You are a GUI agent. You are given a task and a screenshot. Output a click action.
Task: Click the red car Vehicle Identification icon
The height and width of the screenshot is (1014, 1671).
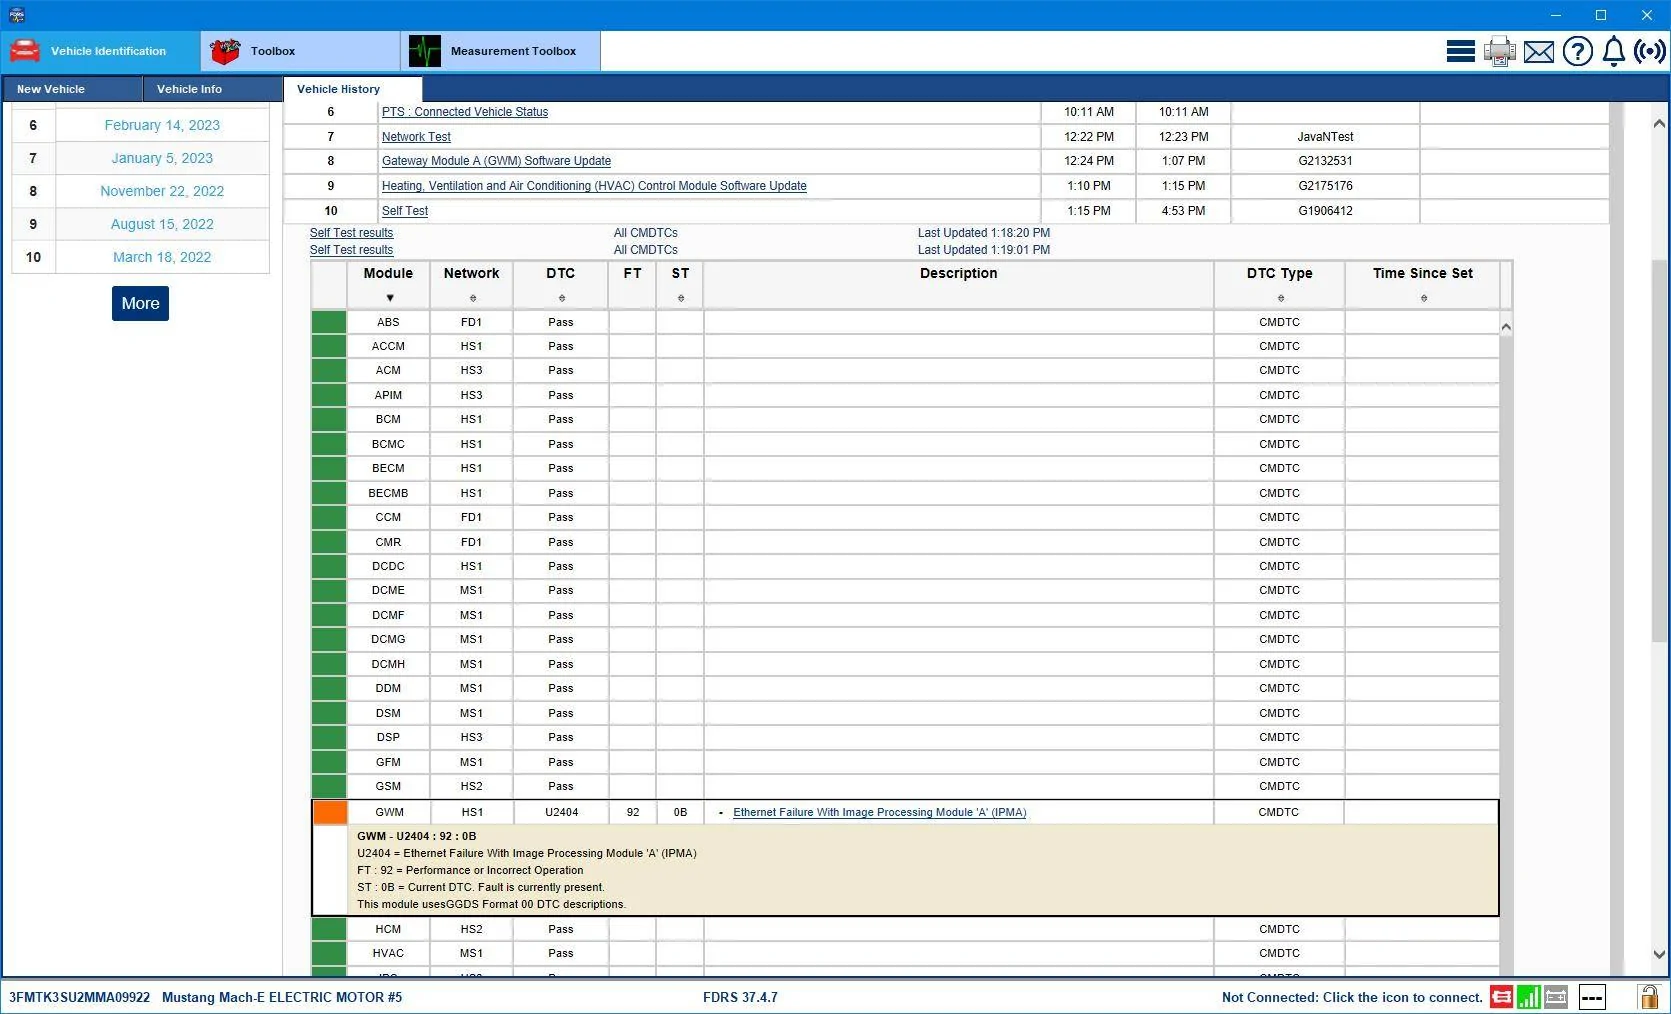[25, 50]
